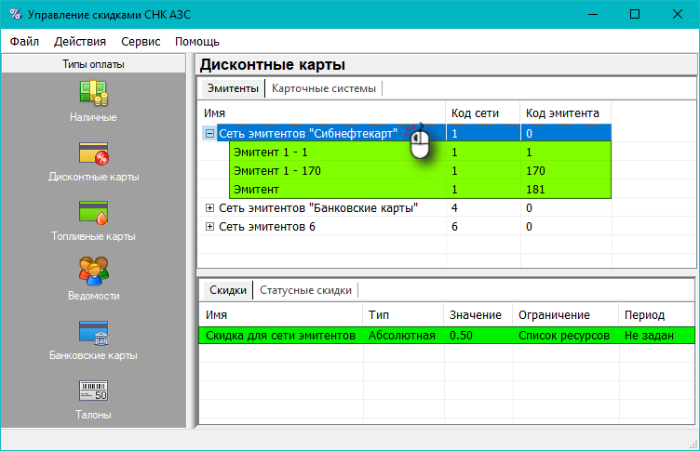Expand the Банковские карты emitter network

point(209,208)
